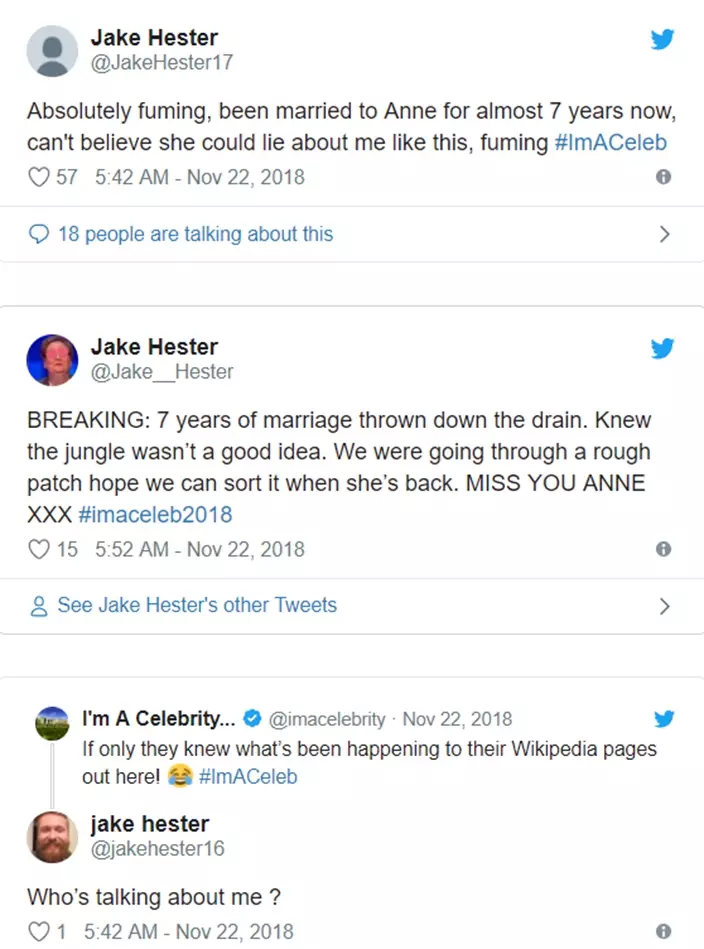Expand chevron next to Jake Hester's other Tweets
This screenshot has width=704, height=949.
coord(664,606)
